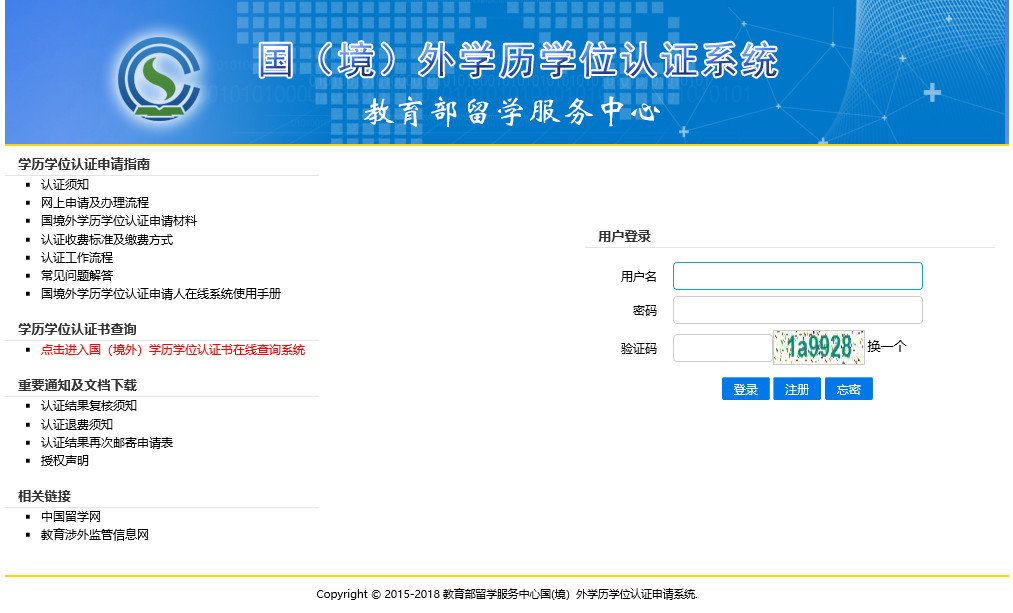Open 认证结果再次邮寄申请表 link
This screenshot has height=613, width=1013.
click(x=107, y=442)
